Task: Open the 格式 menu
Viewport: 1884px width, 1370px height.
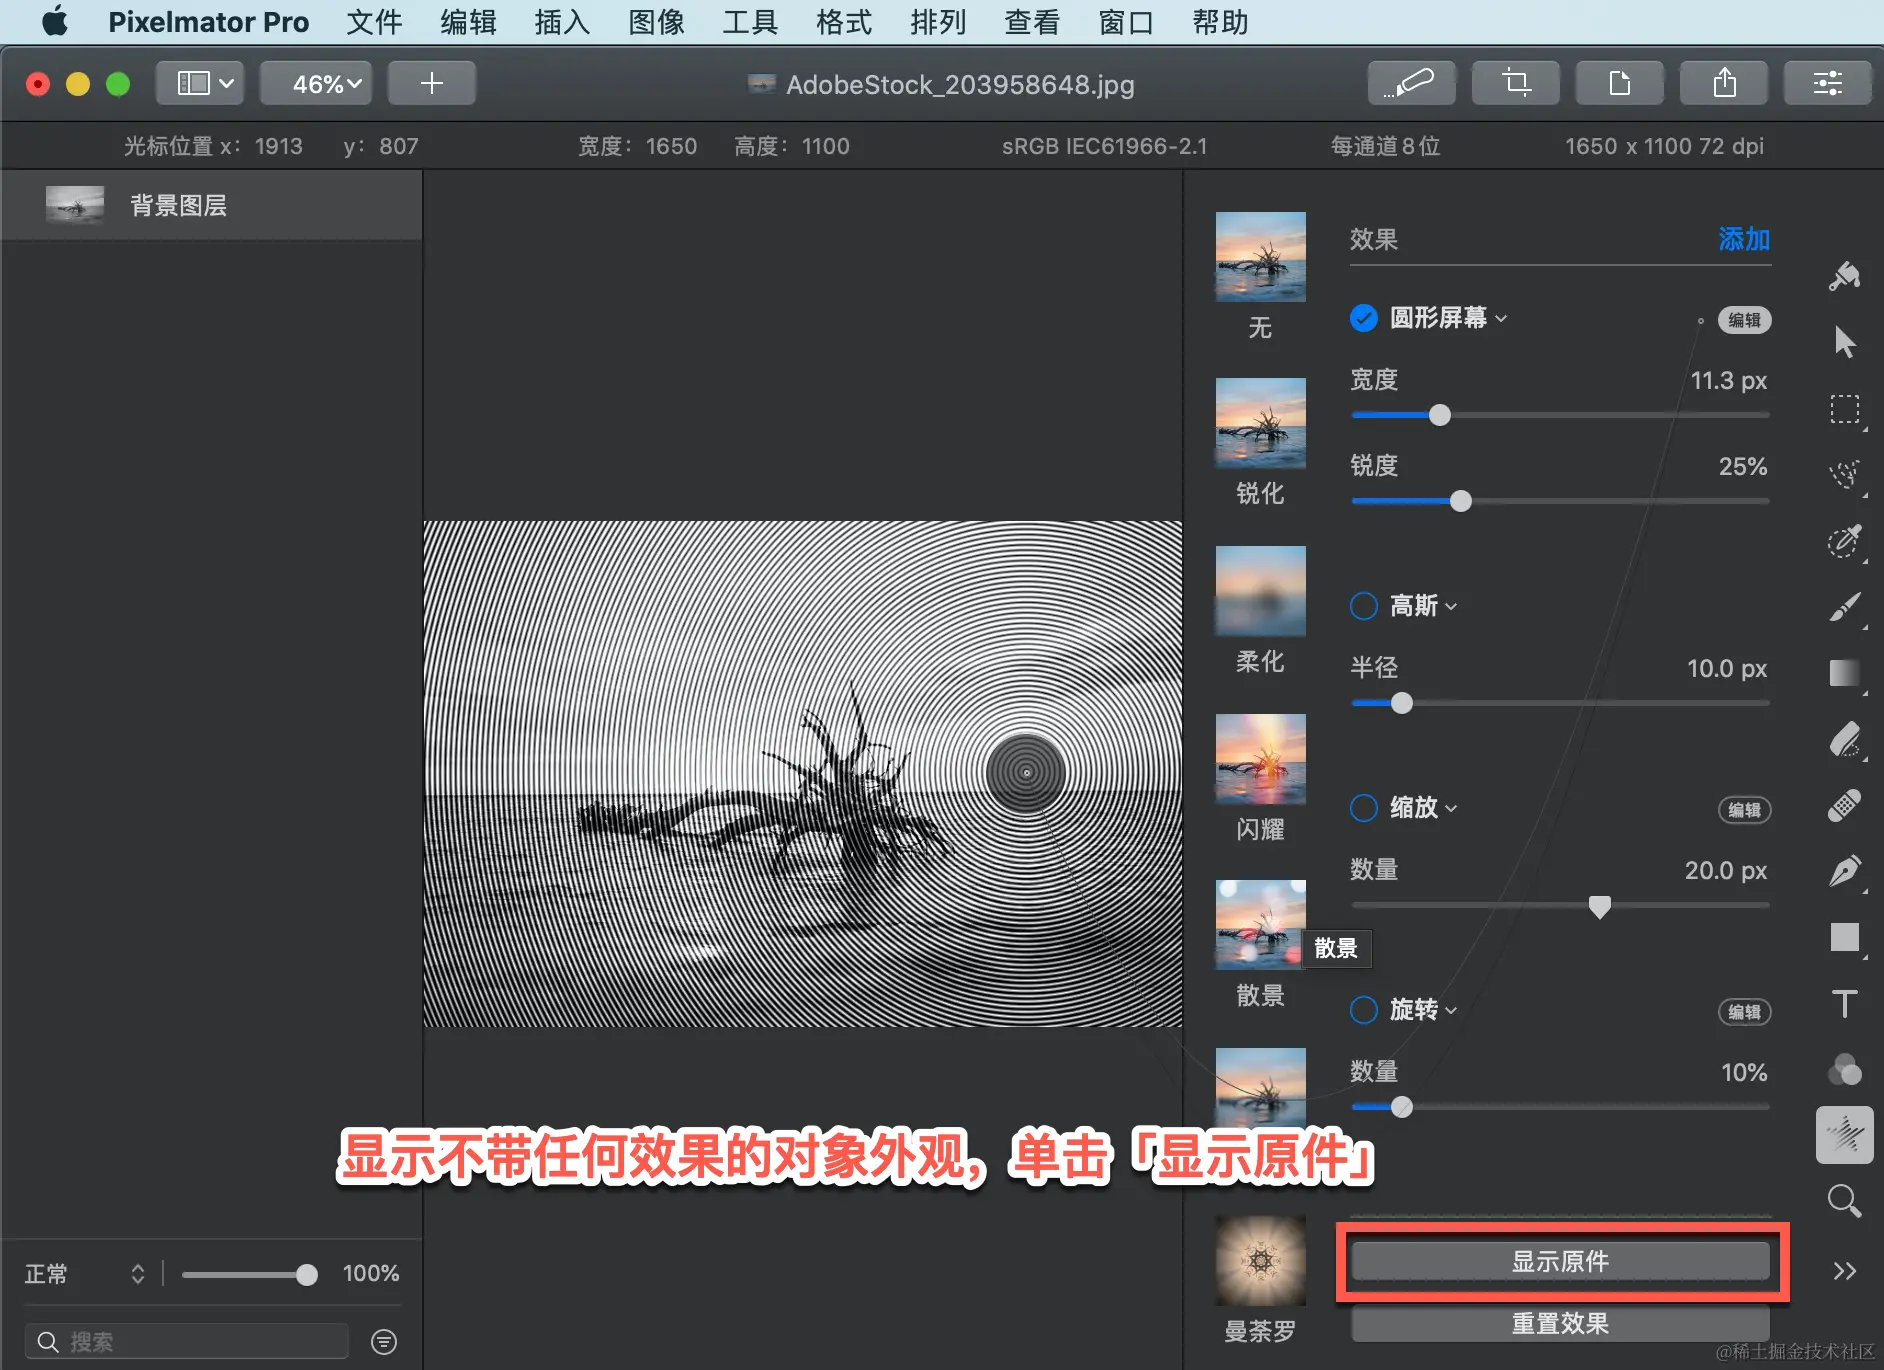Action: tap(844, 22)
